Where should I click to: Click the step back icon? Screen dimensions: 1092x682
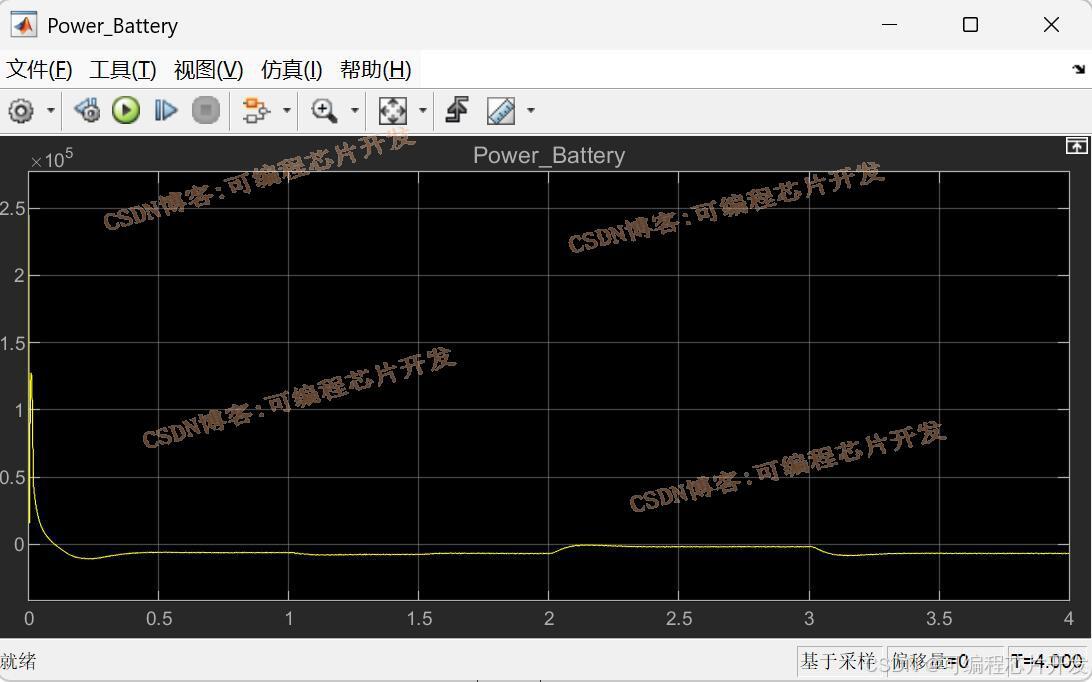87,110
